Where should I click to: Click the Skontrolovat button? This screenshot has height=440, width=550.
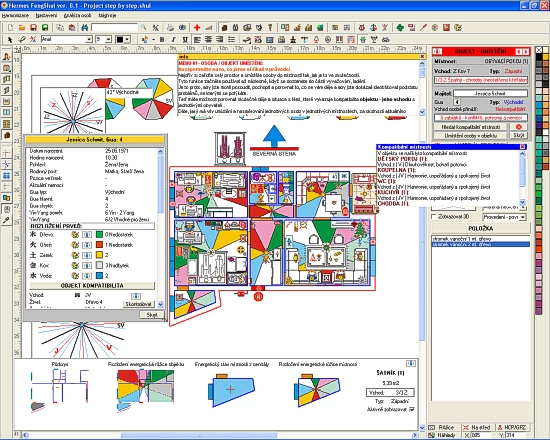[x=139, y=304]
